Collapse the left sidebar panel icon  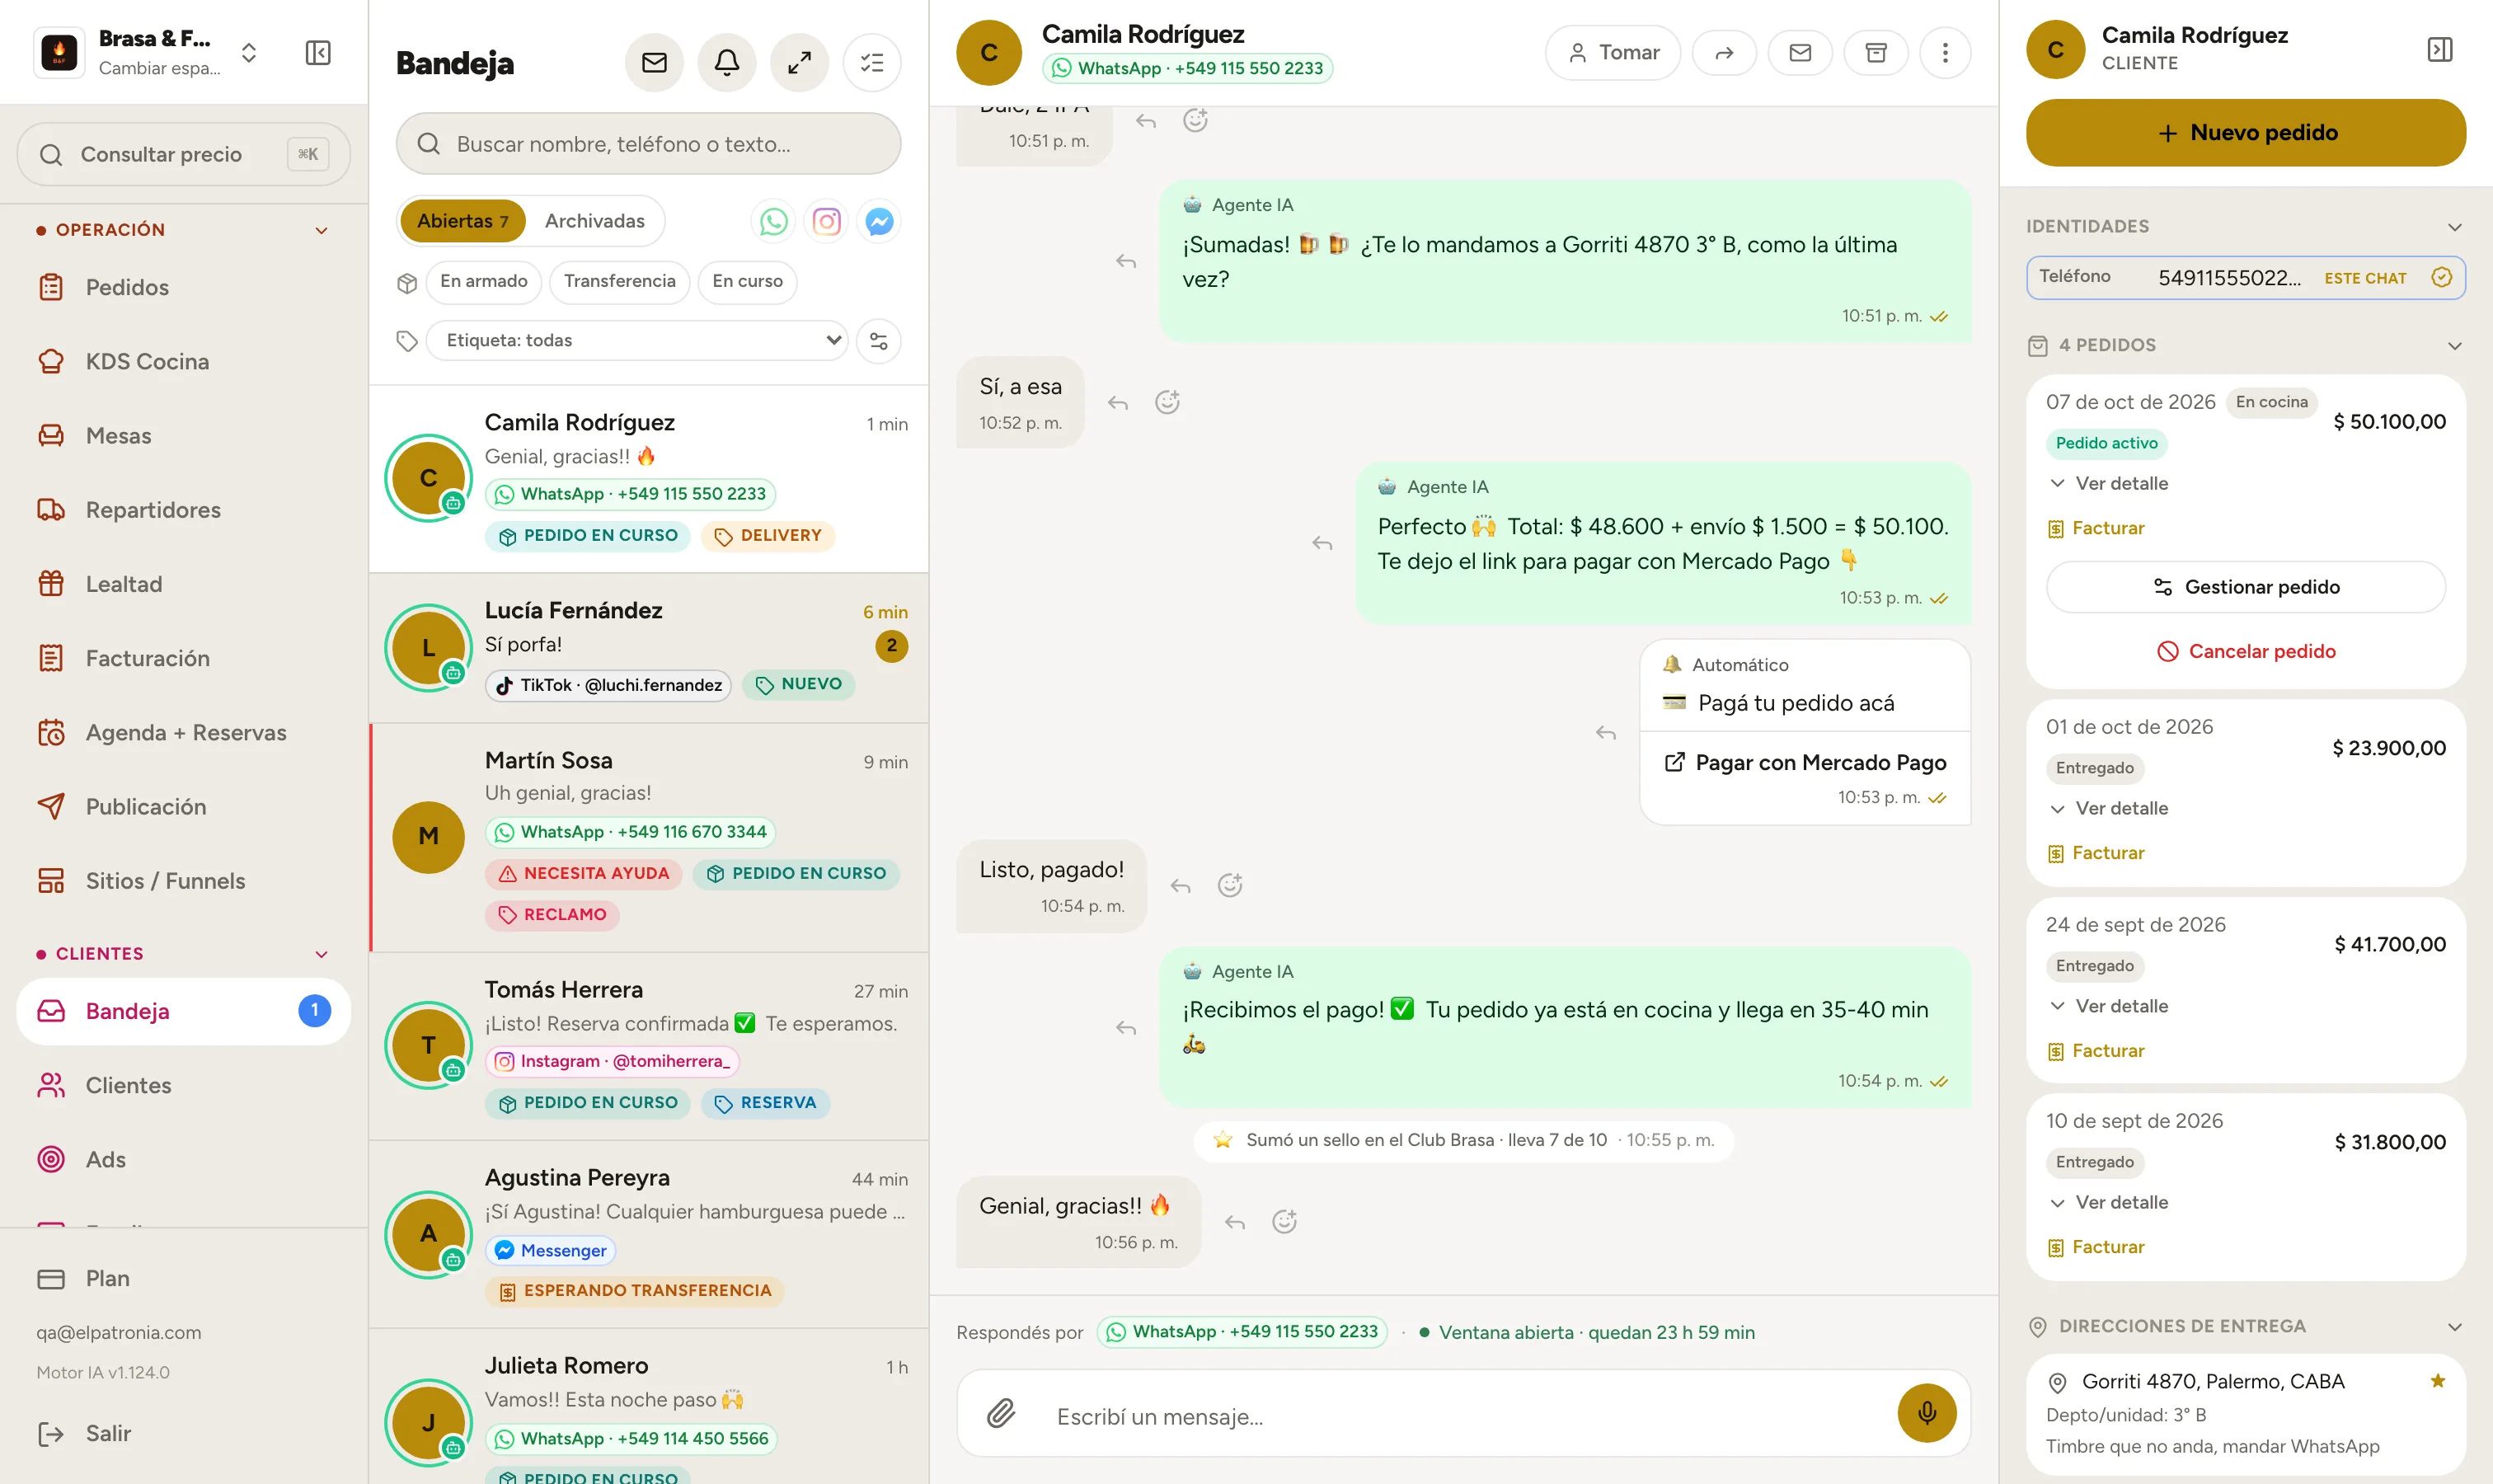click(318, 53)
